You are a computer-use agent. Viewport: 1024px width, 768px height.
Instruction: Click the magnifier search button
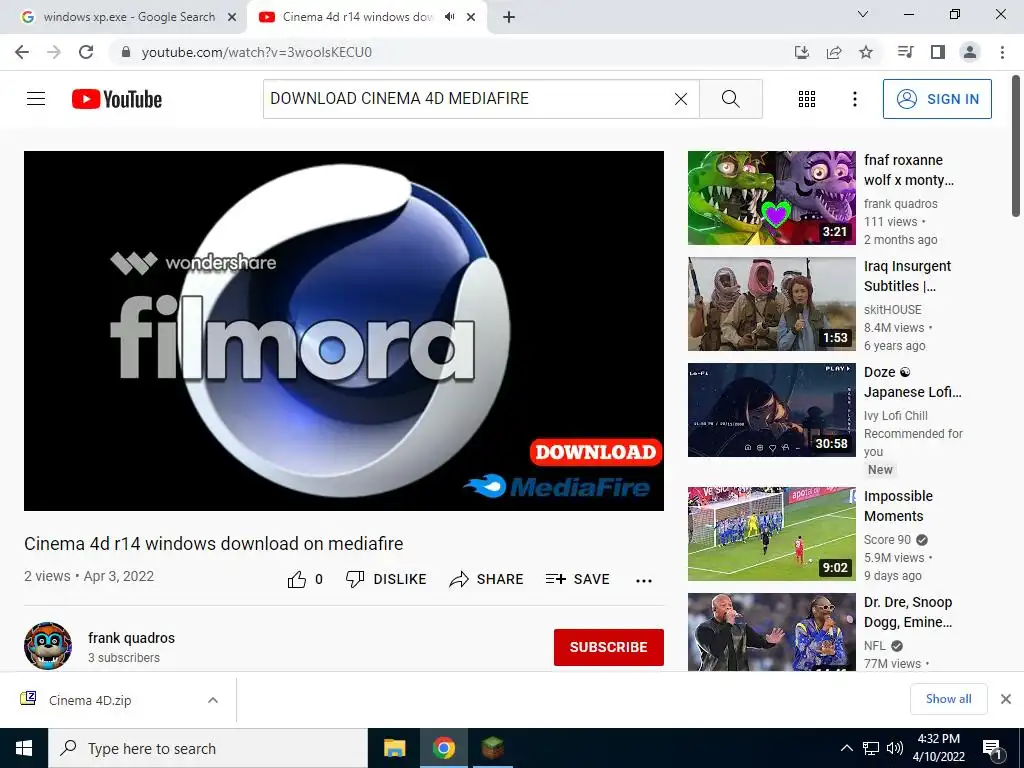[731, 99]
